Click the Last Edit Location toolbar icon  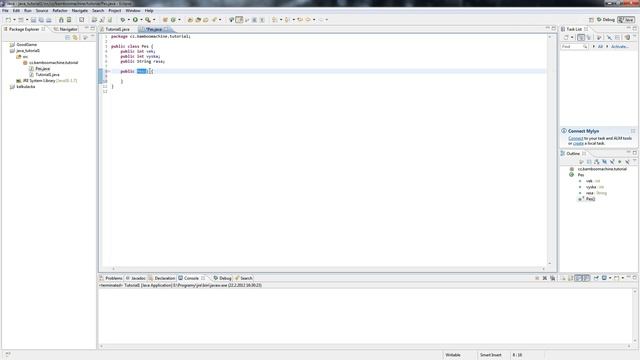(x=300, y=20)
